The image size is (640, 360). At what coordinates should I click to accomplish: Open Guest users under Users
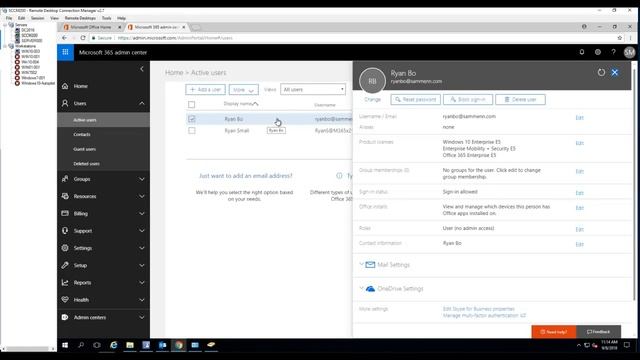click(x=84, y=149)
